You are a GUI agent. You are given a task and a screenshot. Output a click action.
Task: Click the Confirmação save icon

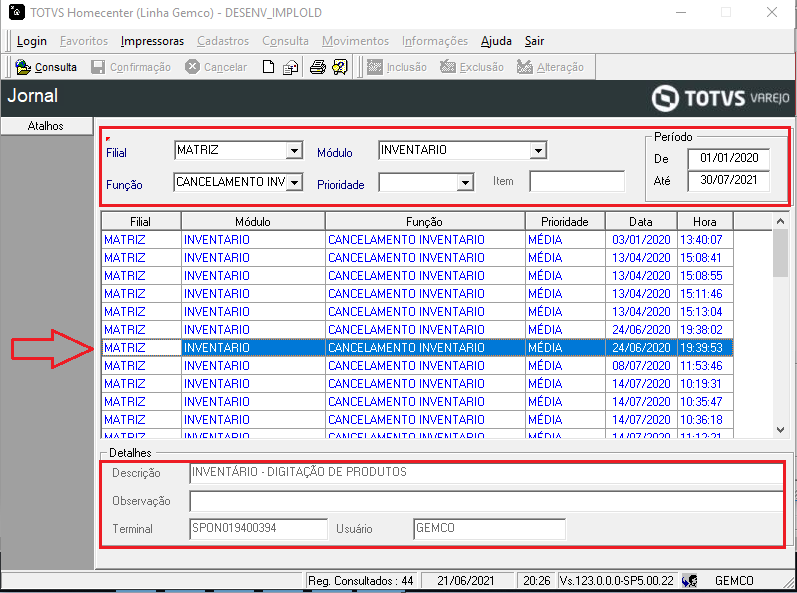[98, 67]
